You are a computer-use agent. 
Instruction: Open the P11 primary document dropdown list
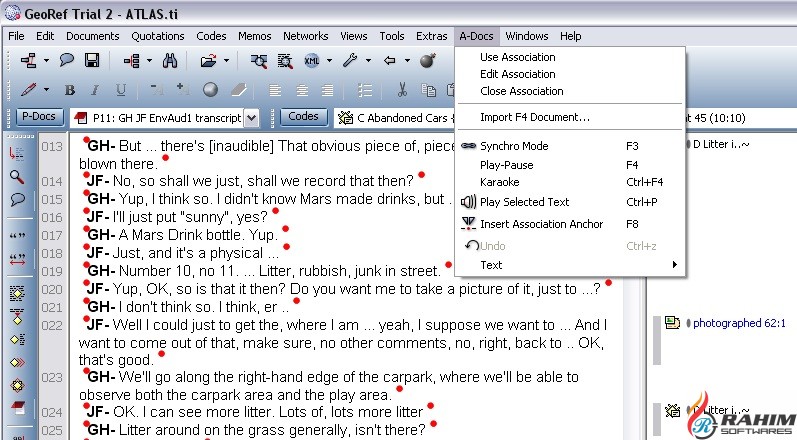pos(252,118)
